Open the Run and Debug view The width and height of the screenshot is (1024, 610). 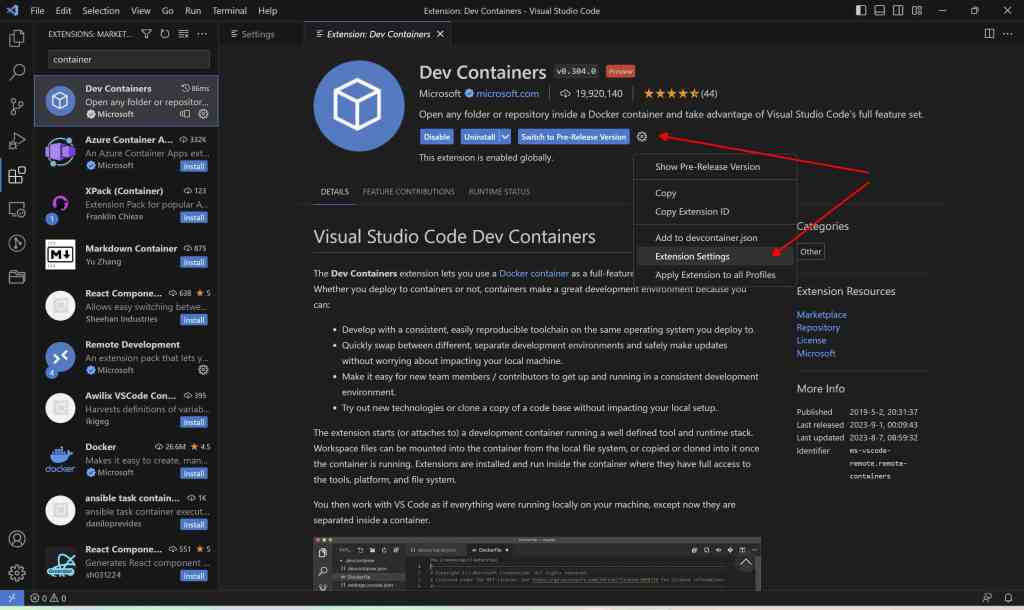pyautogui.click(x=17, y=140)
